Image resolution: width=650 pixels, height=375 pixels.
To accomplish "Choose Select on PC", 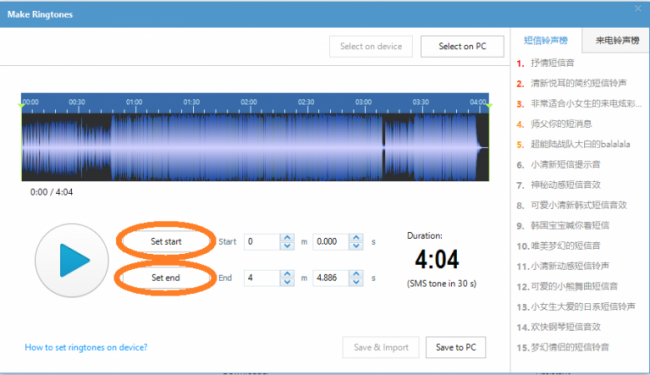I will coord(462,46).
